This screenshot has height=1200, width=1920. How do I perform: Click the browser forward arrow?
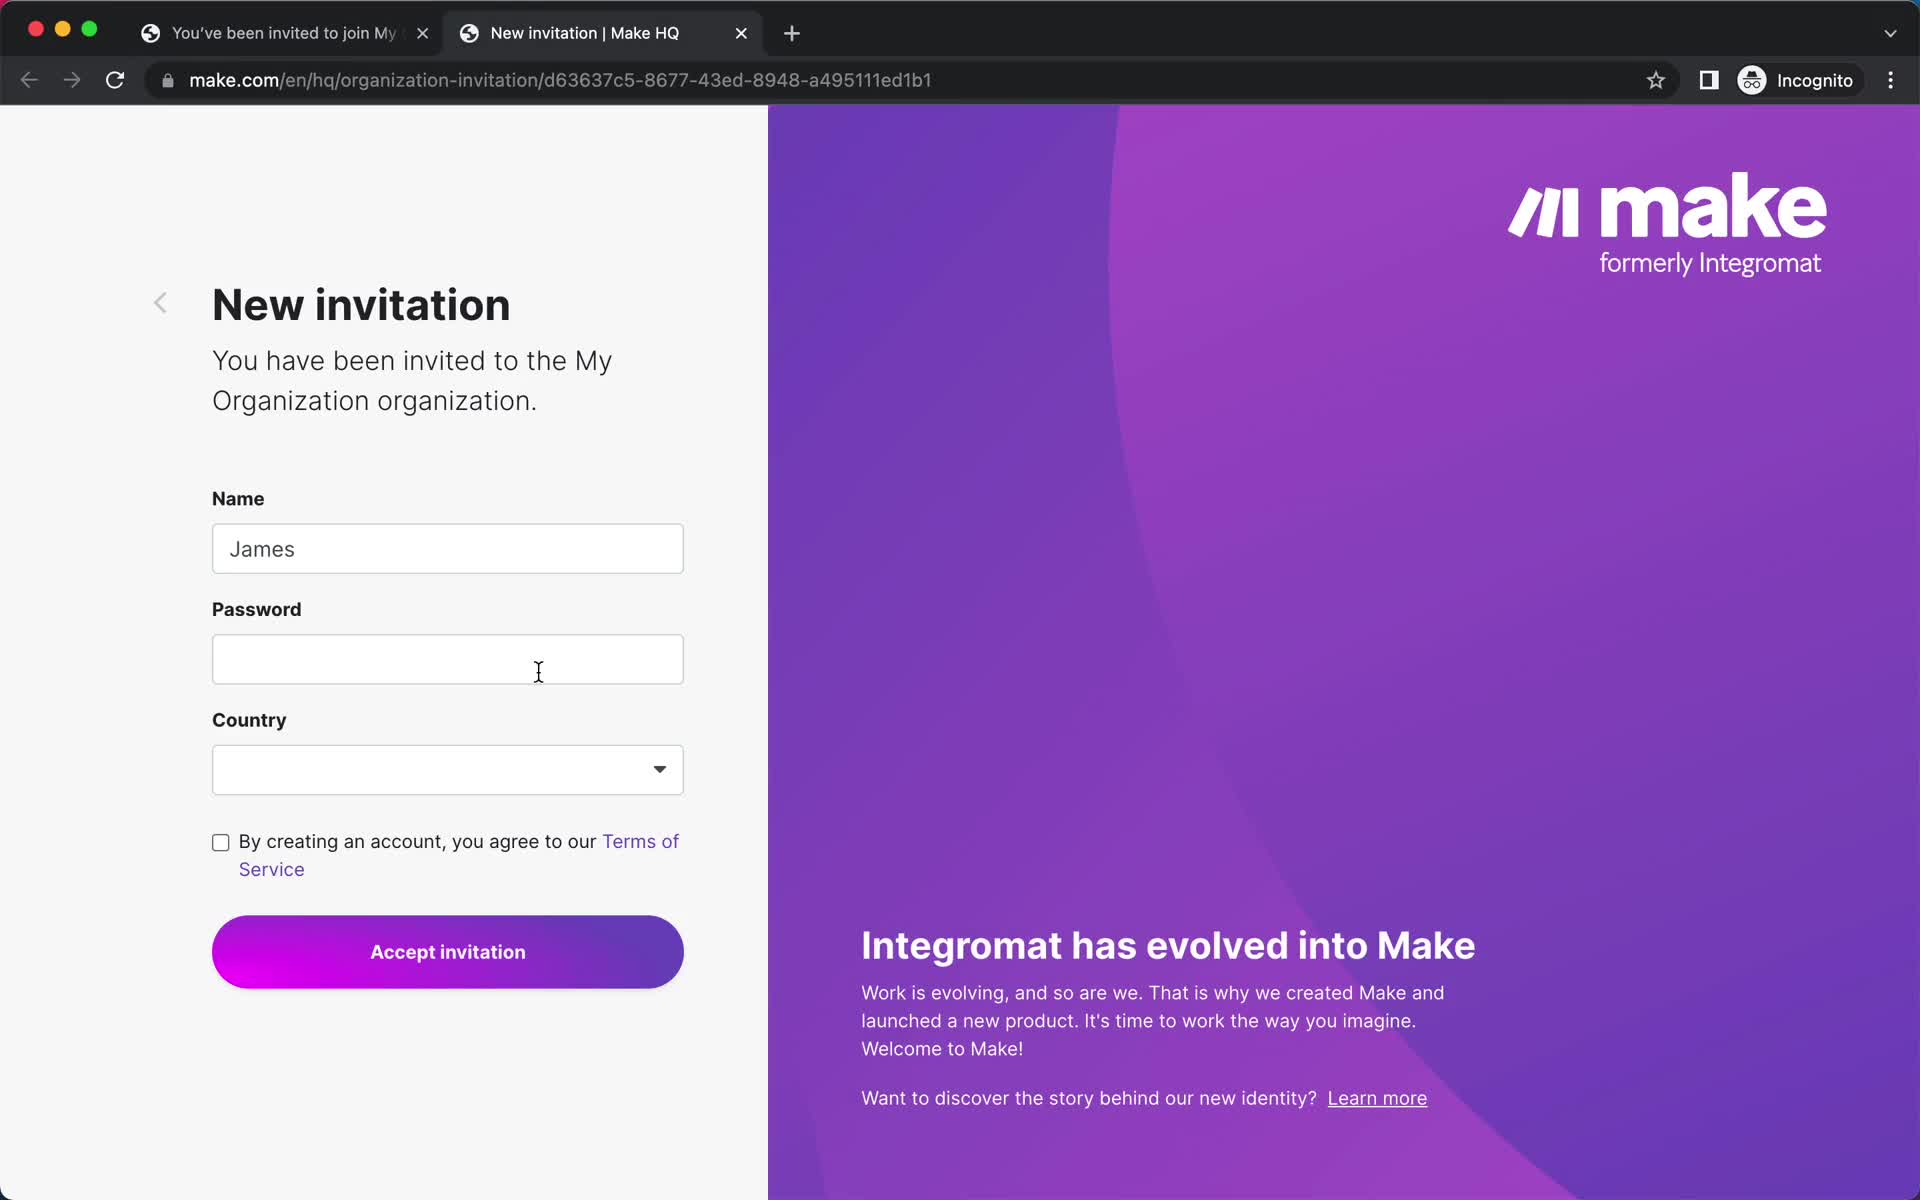tap(72, 80)
